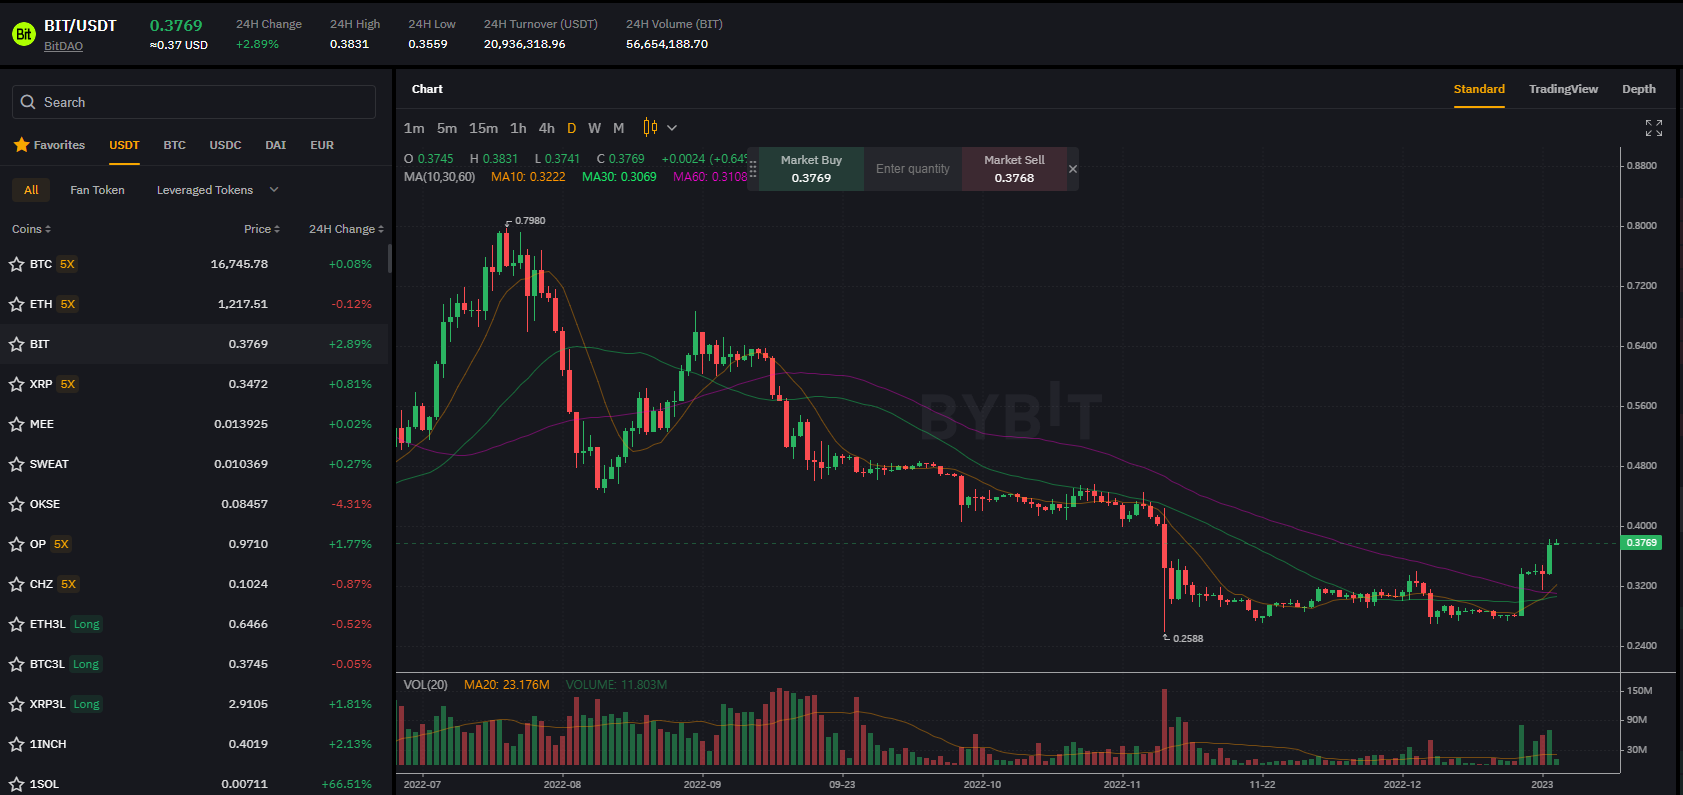Set chart interval to 4h
Image resolution: width=1683 pixels, height=795 pixels.
point(547,128)
